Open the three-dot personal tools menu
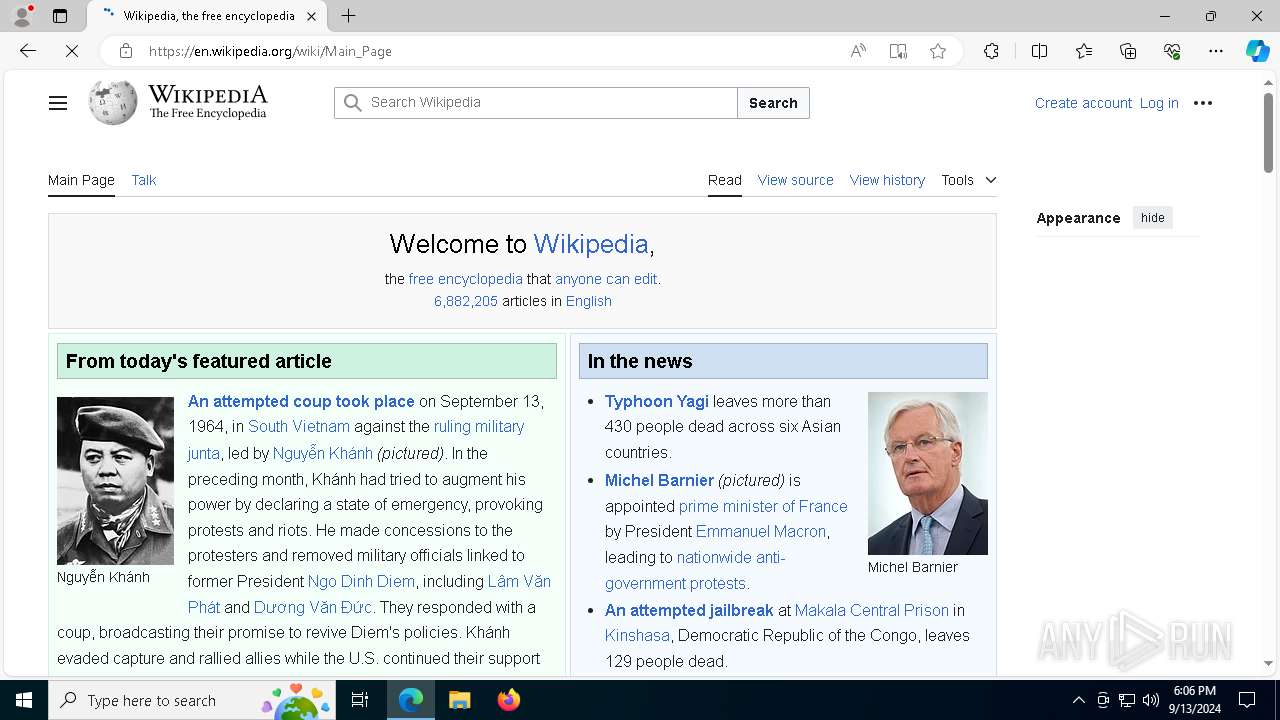Screen dimensions: 1280x720 tap(1203, 103)
